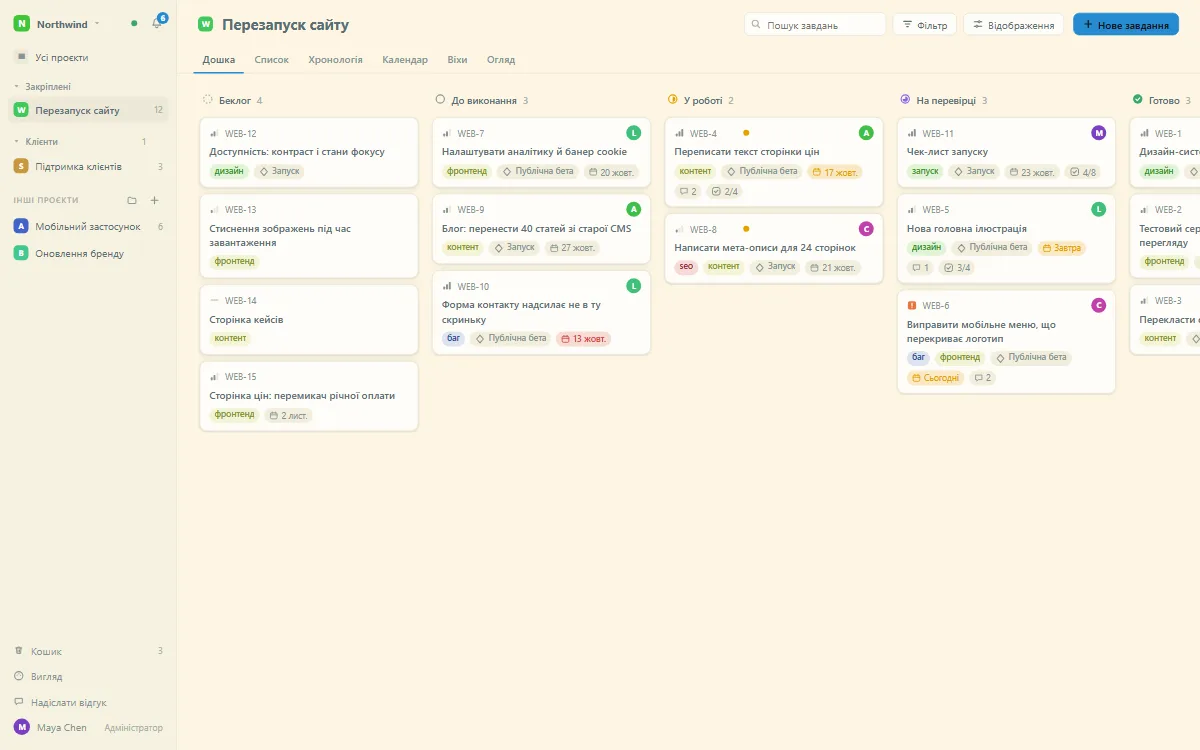The image size is (1200, 750).
Task: Click the "Нове завдання" button
Action: pos(1126,25)
